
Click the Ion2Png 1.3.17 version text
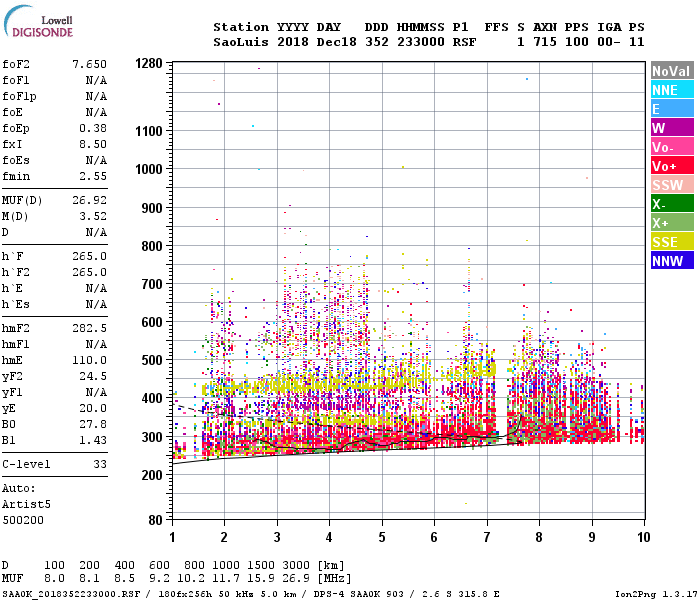(x=656, y=594)
